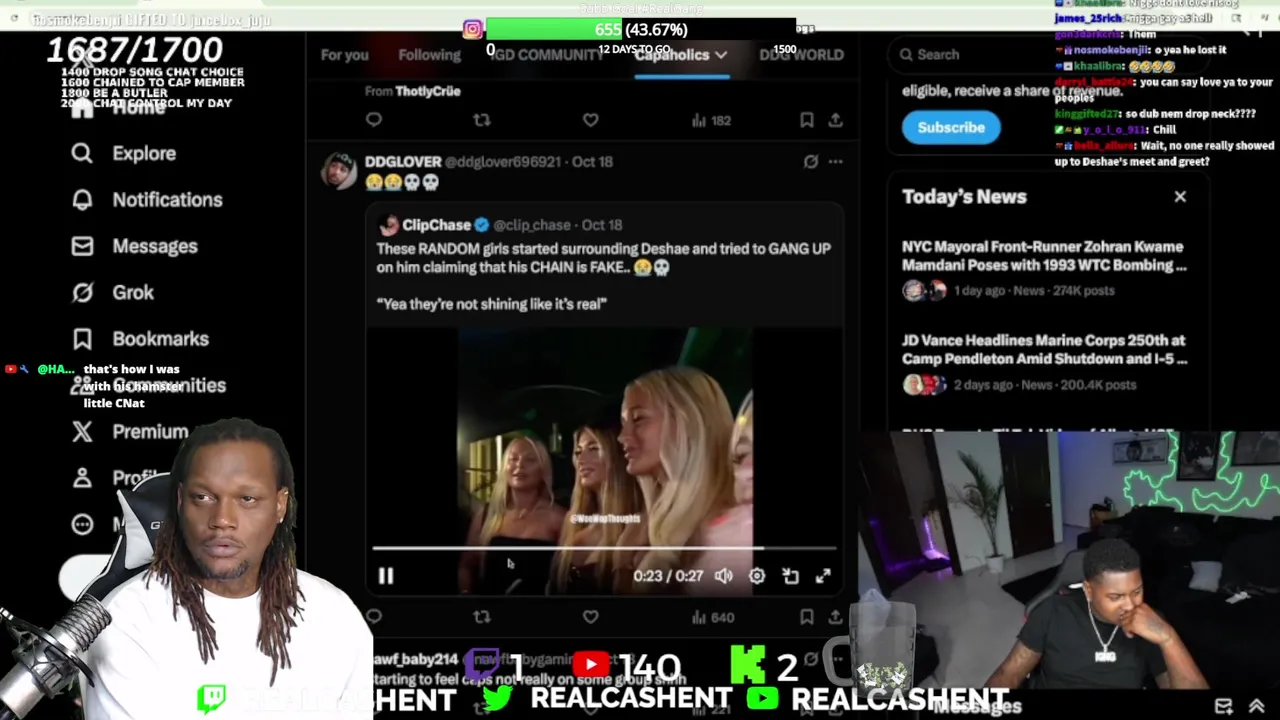Open Grok from the sidebar

pyautogui.click(x=113, y=292)
